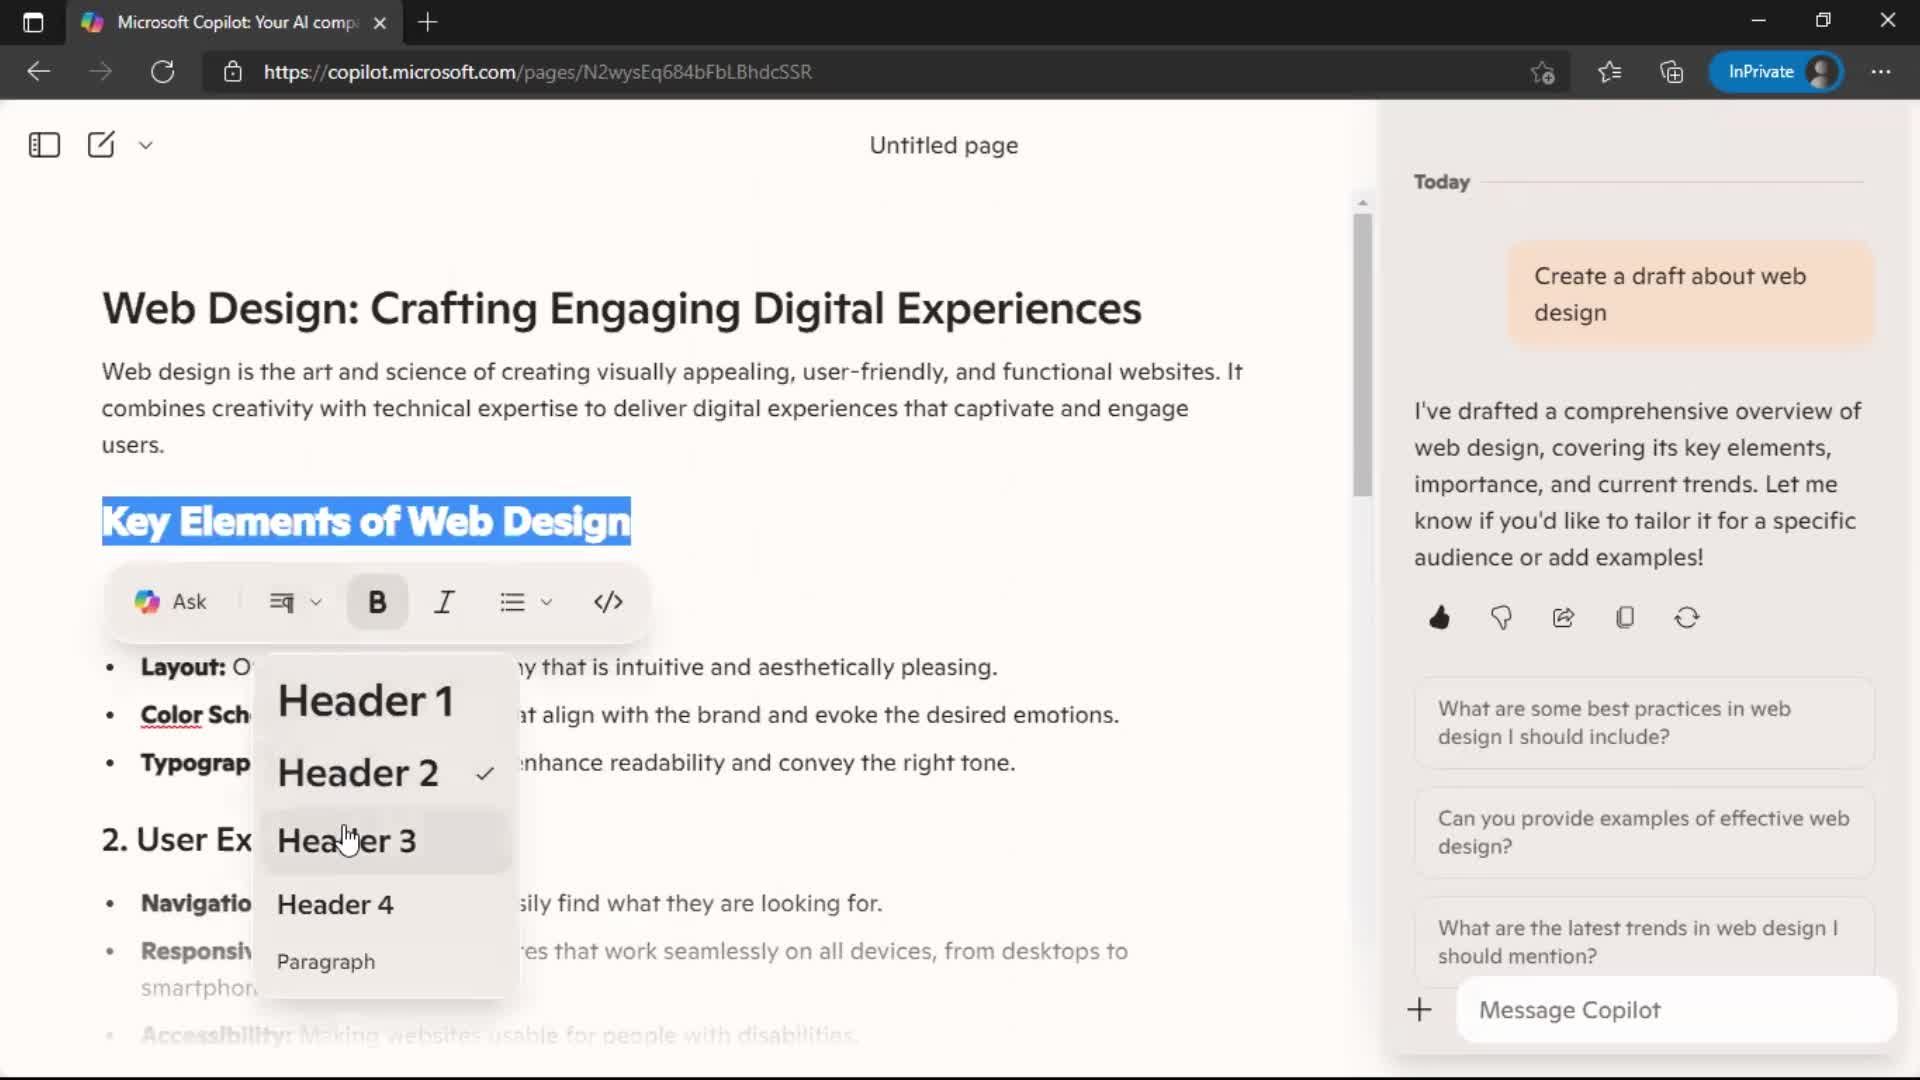Regenerate the Copilot response
1920x1080 pixels.
(1687, 618)
